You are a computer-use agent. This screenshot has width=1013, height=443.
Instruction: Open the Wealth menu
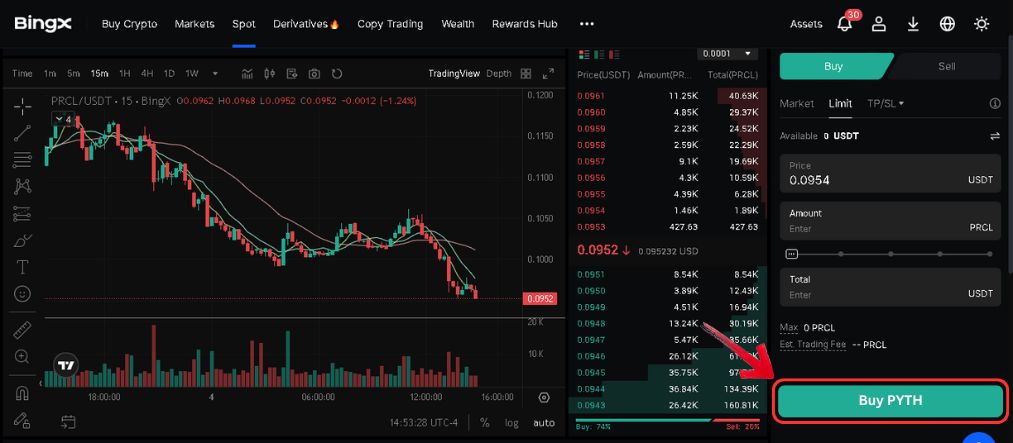[x=458, y=24]
